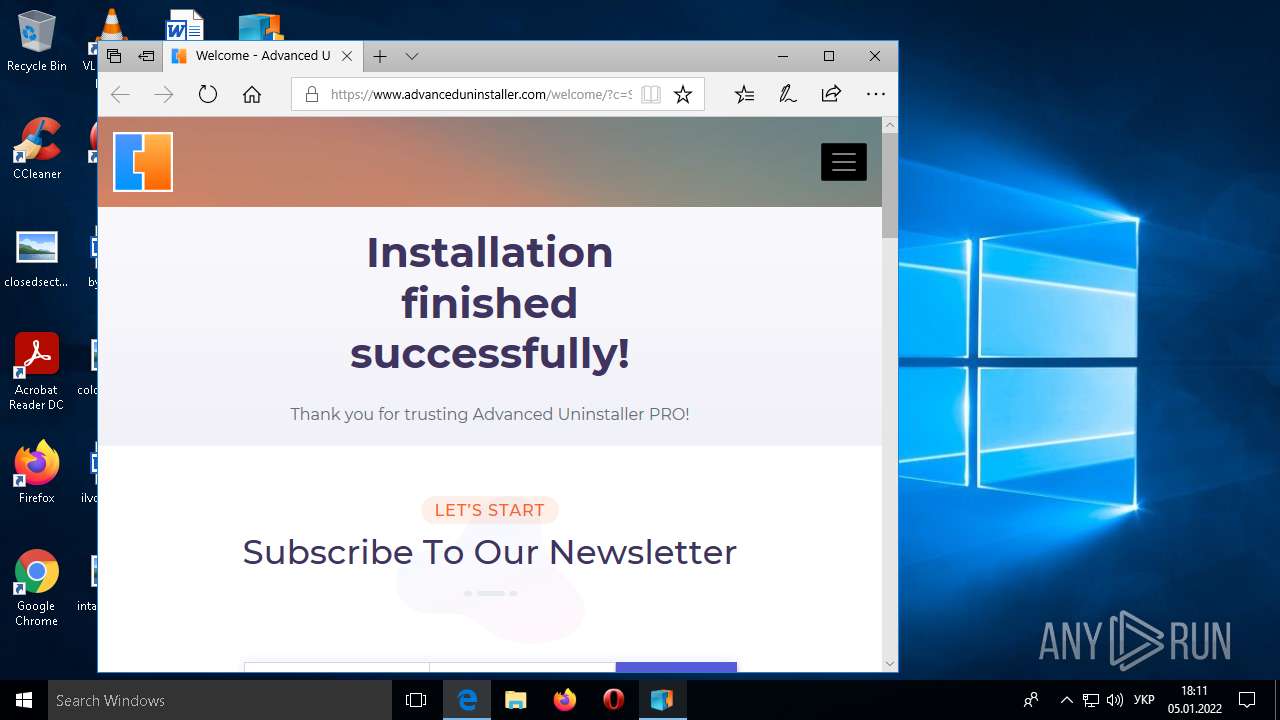Launch Google Chrome desktop shortcut
Viewport: 1280px width, 720px height.
37,588
